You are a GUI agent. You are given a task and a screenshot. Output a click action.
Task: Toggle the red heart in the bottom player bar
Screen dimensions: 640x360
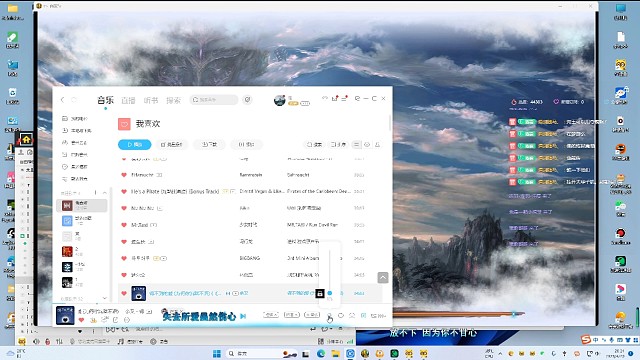click(81, 320)
